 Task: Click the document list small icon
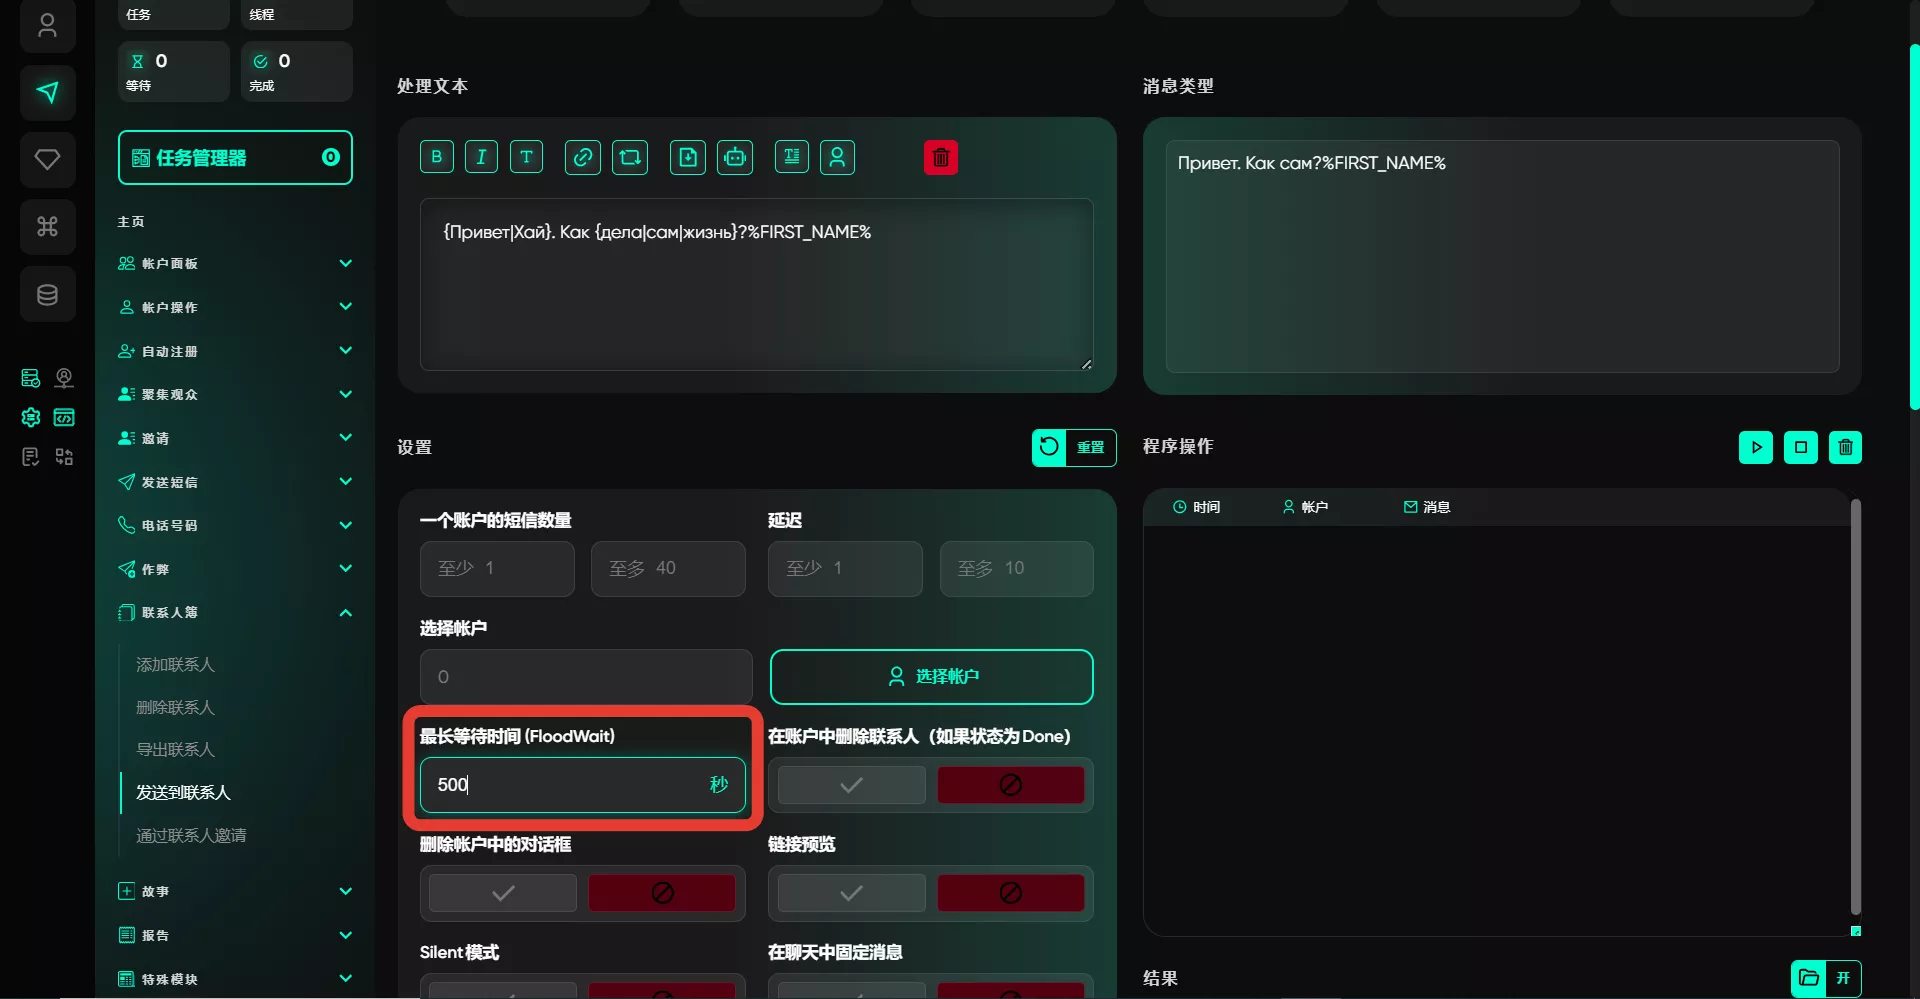(31, 457)
